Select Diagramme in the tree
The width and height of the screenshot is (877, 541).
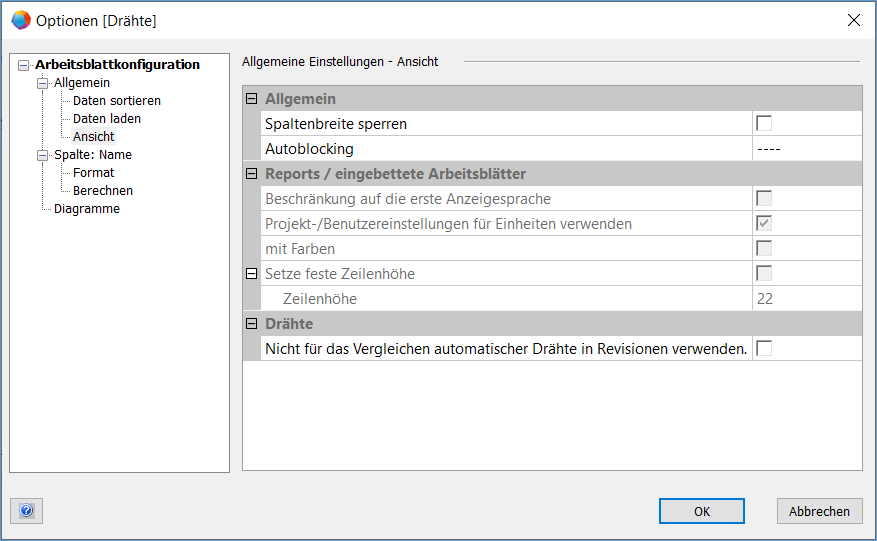(86, 209)
